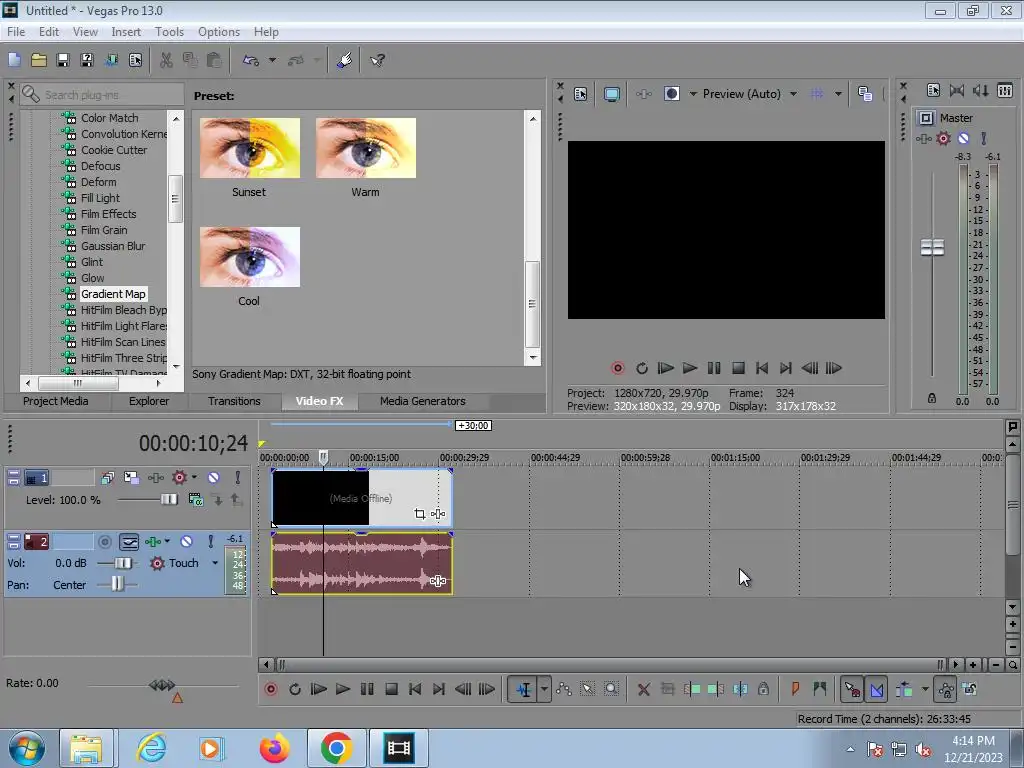Toggle Preview on External Monitor icon
This screenshot has width=1024, height=768.
coord(612,94)
